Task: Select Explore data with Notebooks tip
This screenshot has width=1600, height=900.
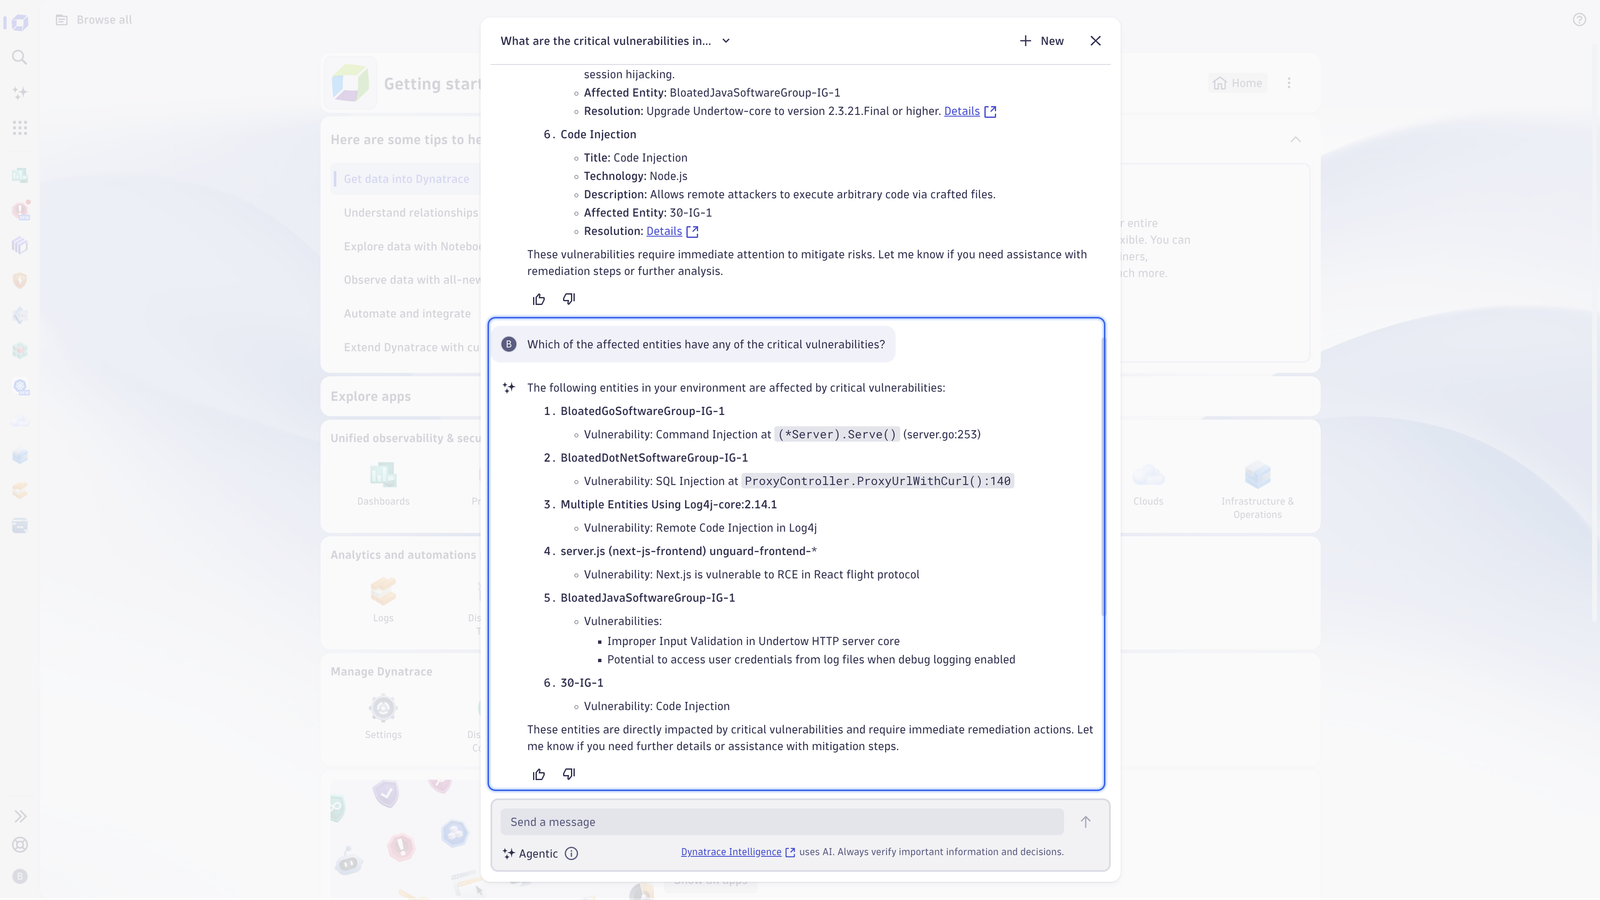Action: (412, 247)
